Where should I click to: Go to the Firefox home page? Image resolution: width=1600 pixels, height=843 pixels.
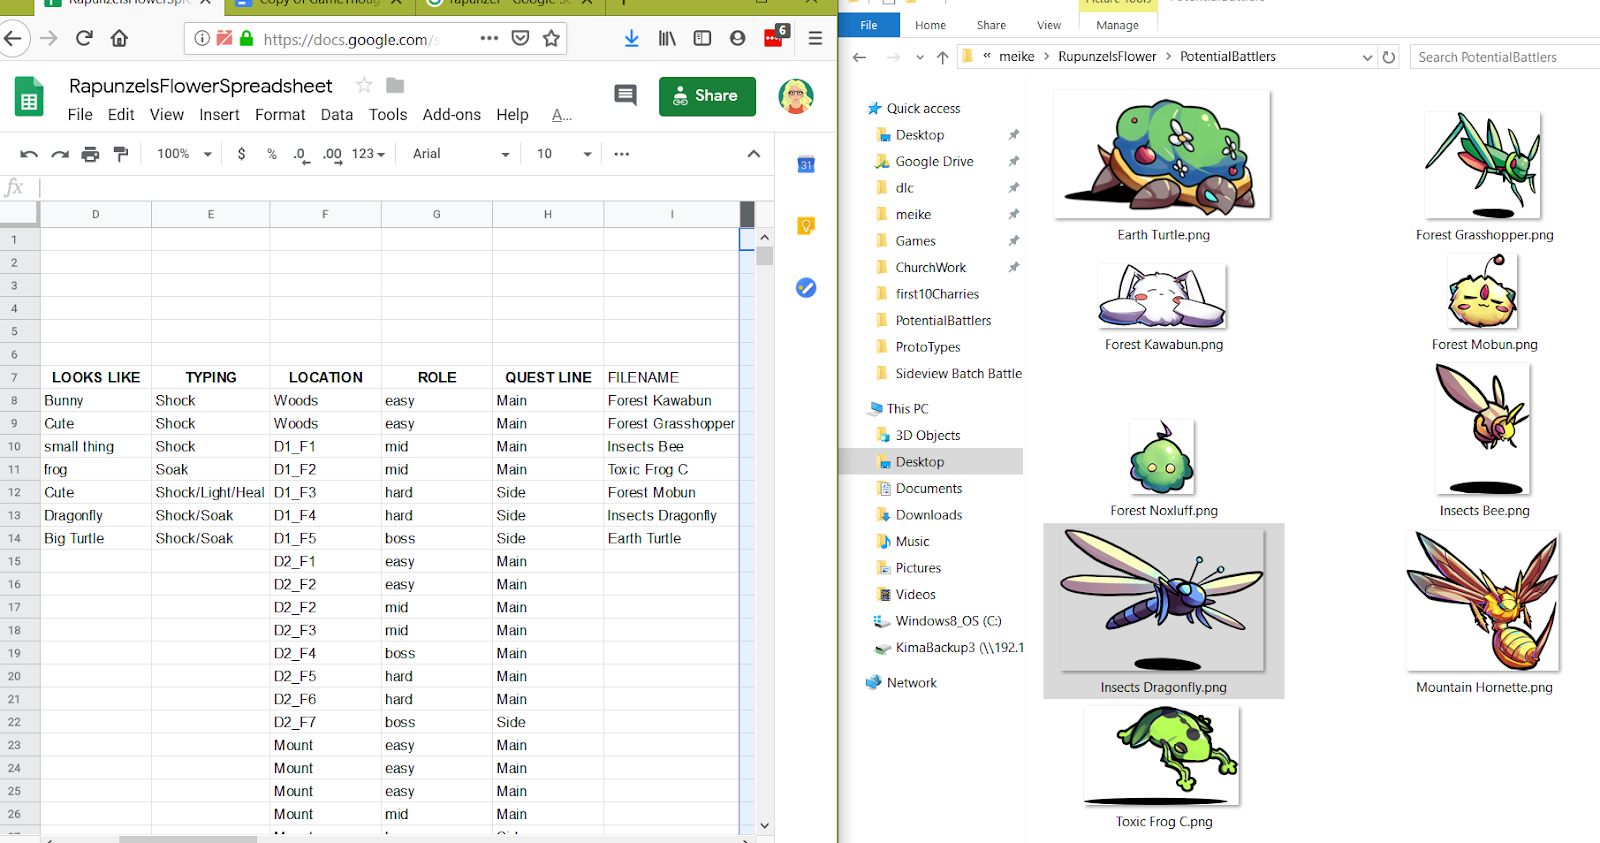click(119, 39)
